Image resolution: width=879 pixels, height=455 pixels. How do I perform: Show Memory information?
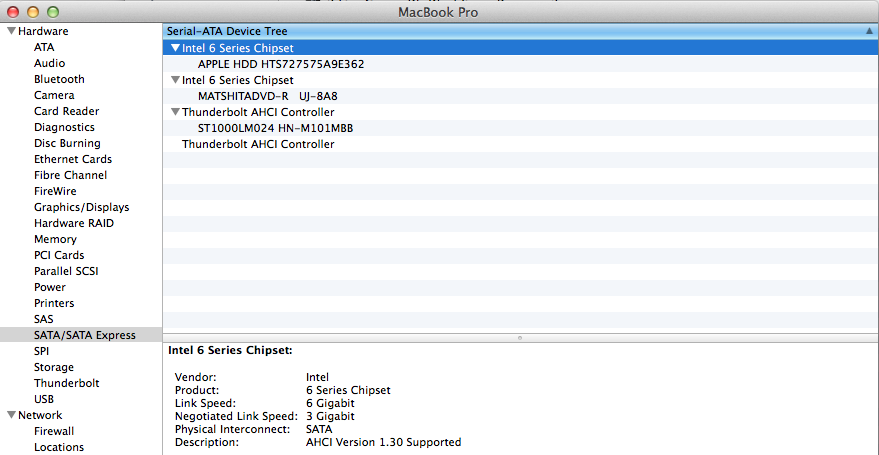pos(55,239)
